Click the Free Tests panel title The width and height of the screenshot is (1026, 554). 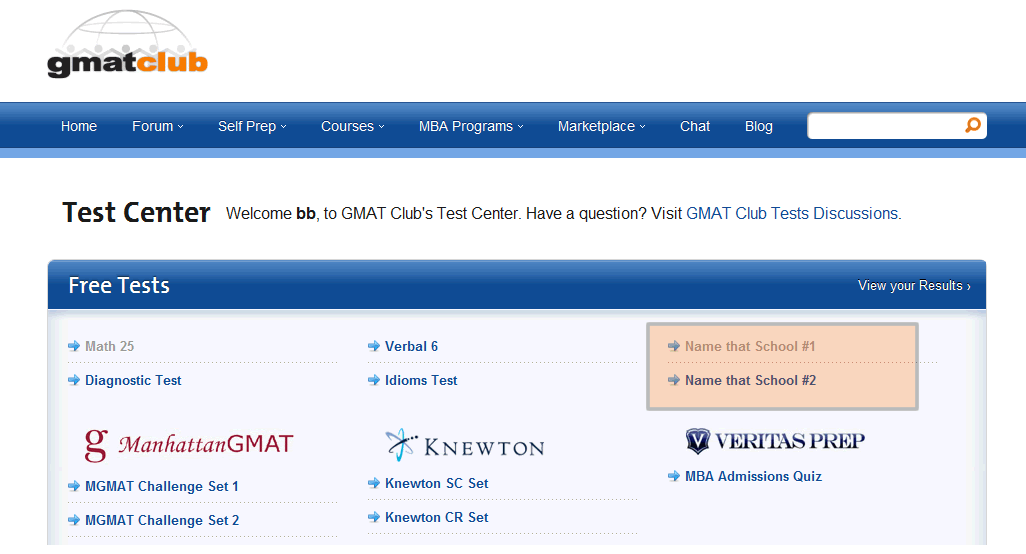119,285
